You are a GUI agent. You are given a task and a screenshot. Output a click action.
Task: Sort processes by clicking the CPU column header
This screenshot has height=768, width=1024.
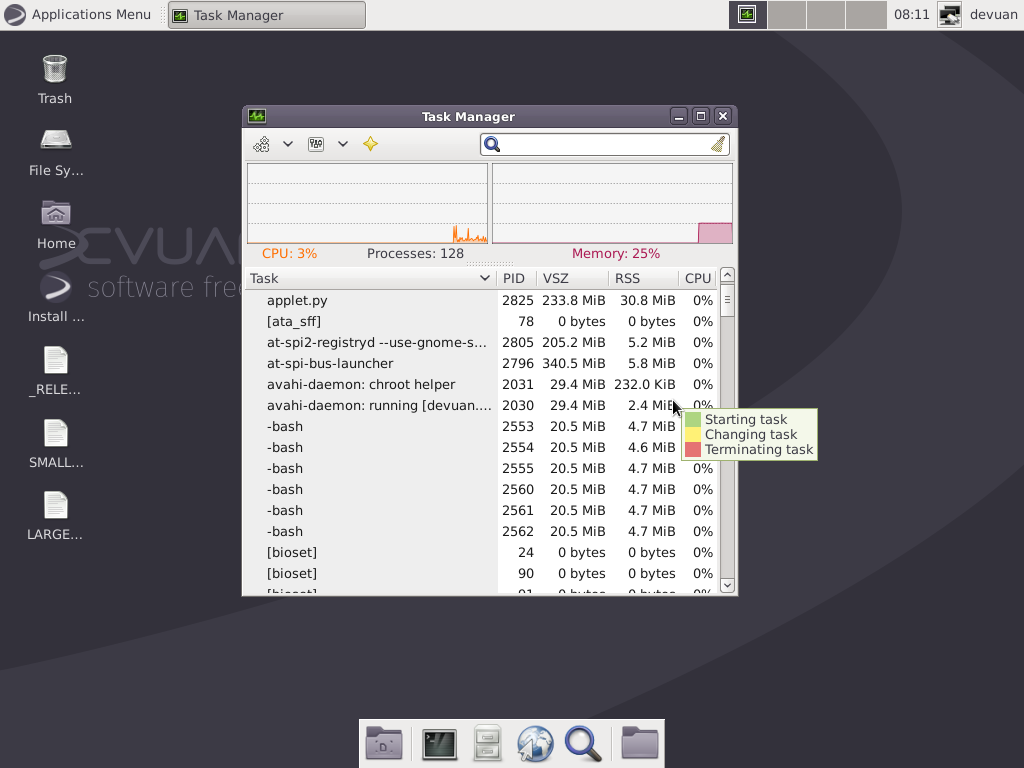click(697, 278)
